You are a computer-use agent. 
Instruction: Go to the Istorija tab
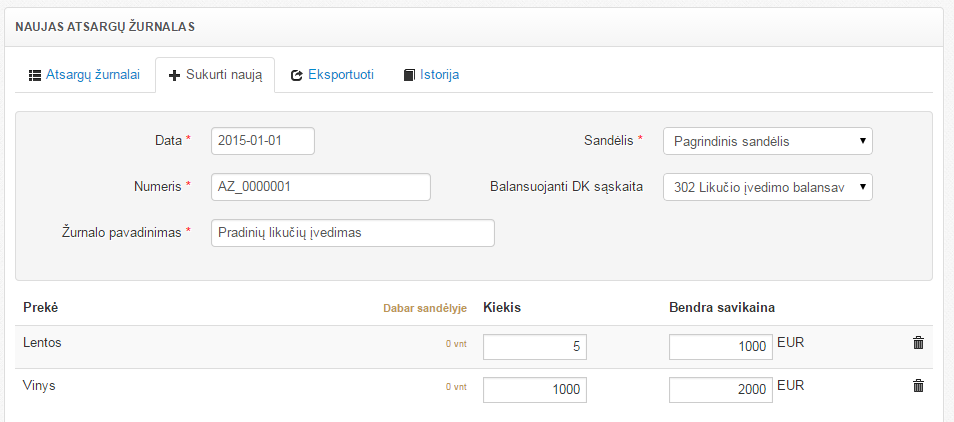[439, 75]
